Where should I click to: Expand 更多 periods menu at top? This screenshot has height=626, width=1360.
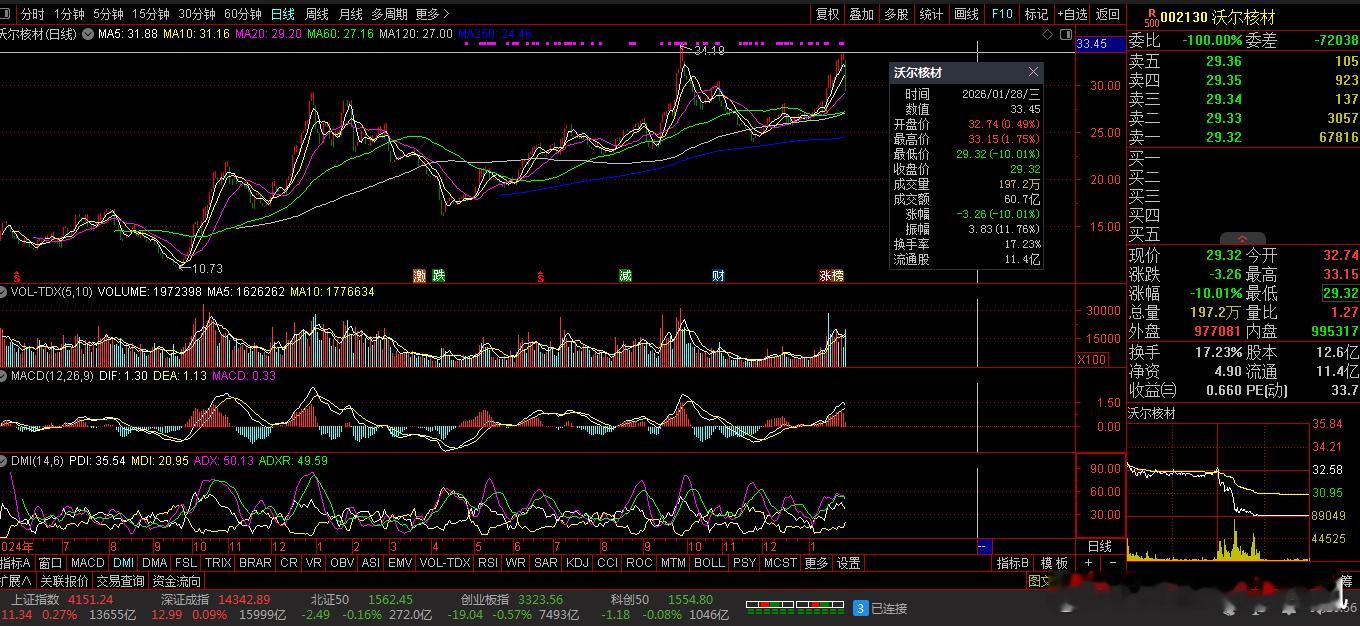click(431, 14)
